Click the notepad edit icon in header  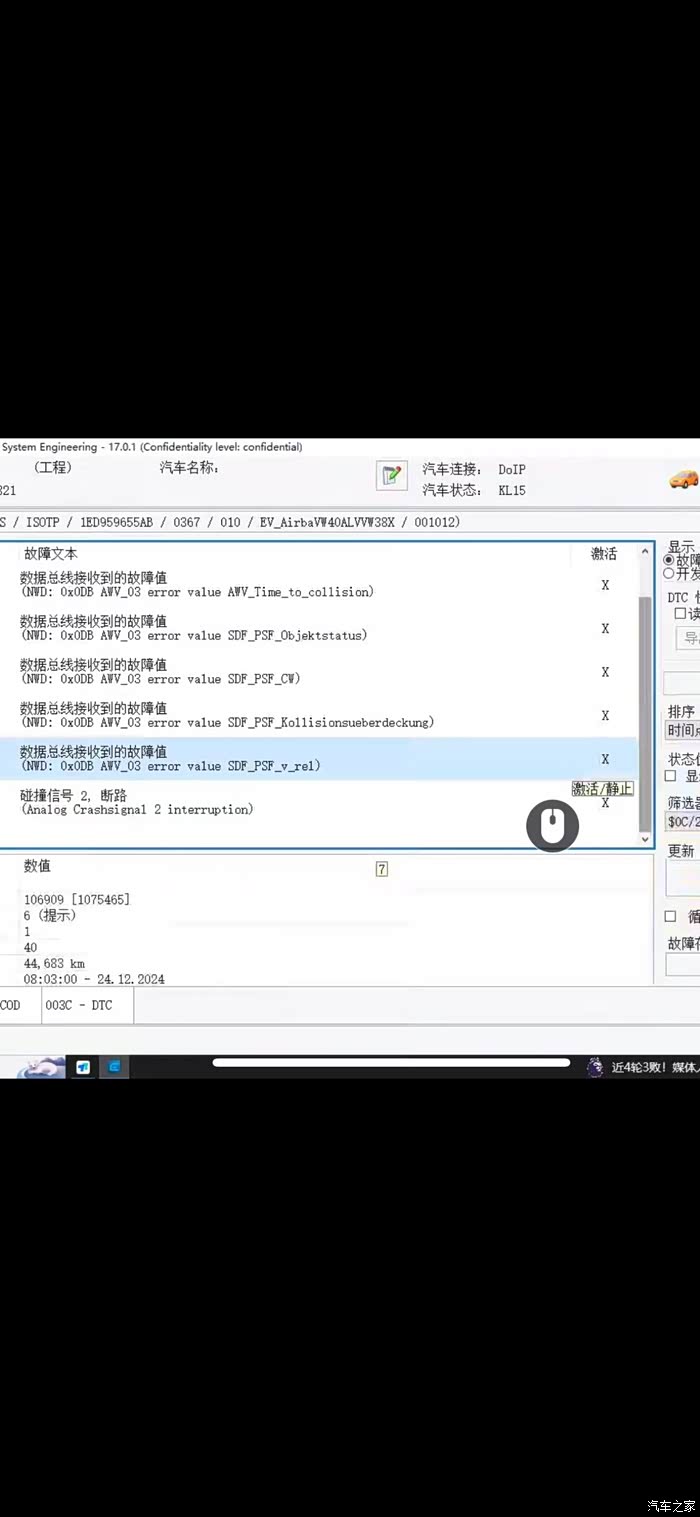391,475
